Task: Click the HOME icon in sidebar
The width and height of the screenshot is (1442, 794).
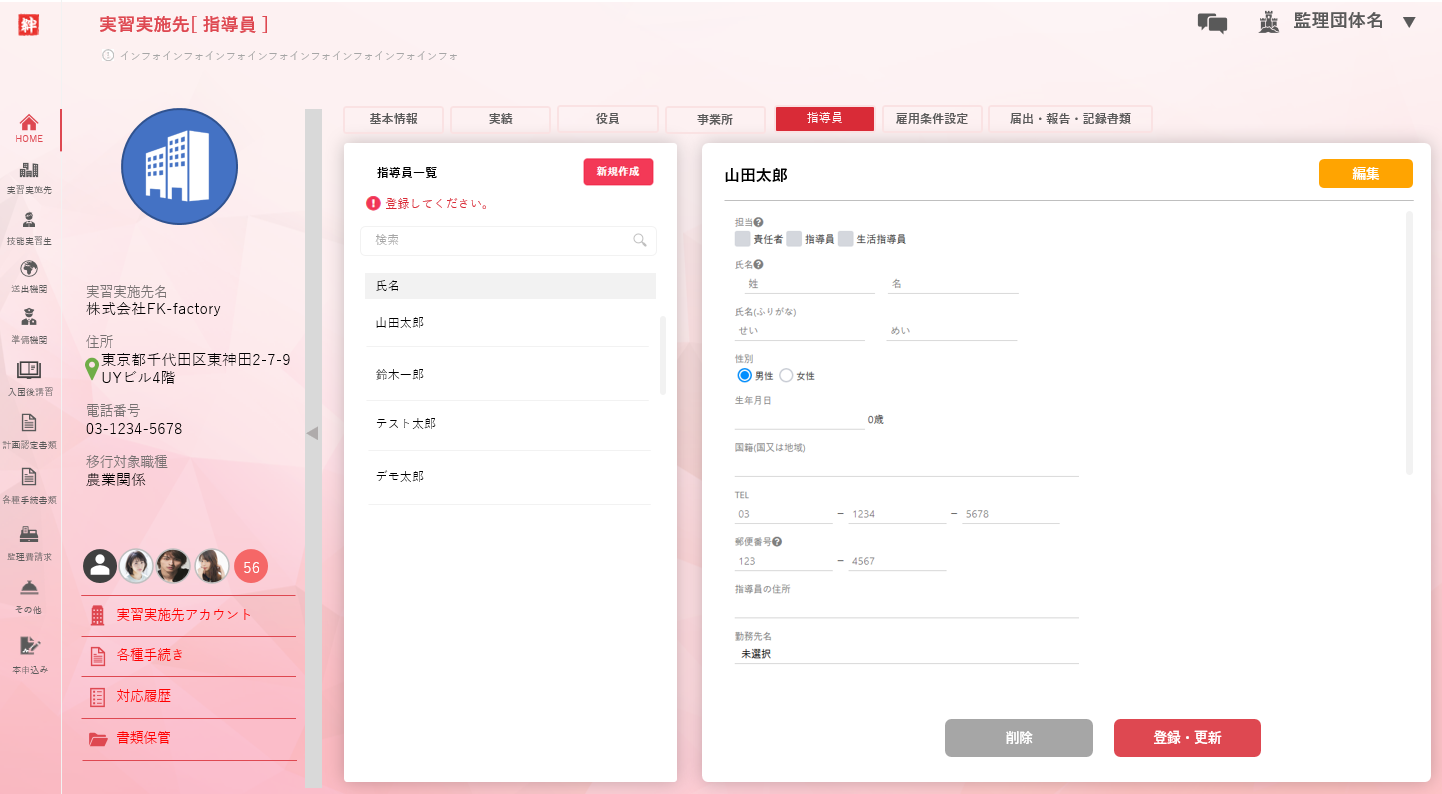Action: tap(29, 123)
